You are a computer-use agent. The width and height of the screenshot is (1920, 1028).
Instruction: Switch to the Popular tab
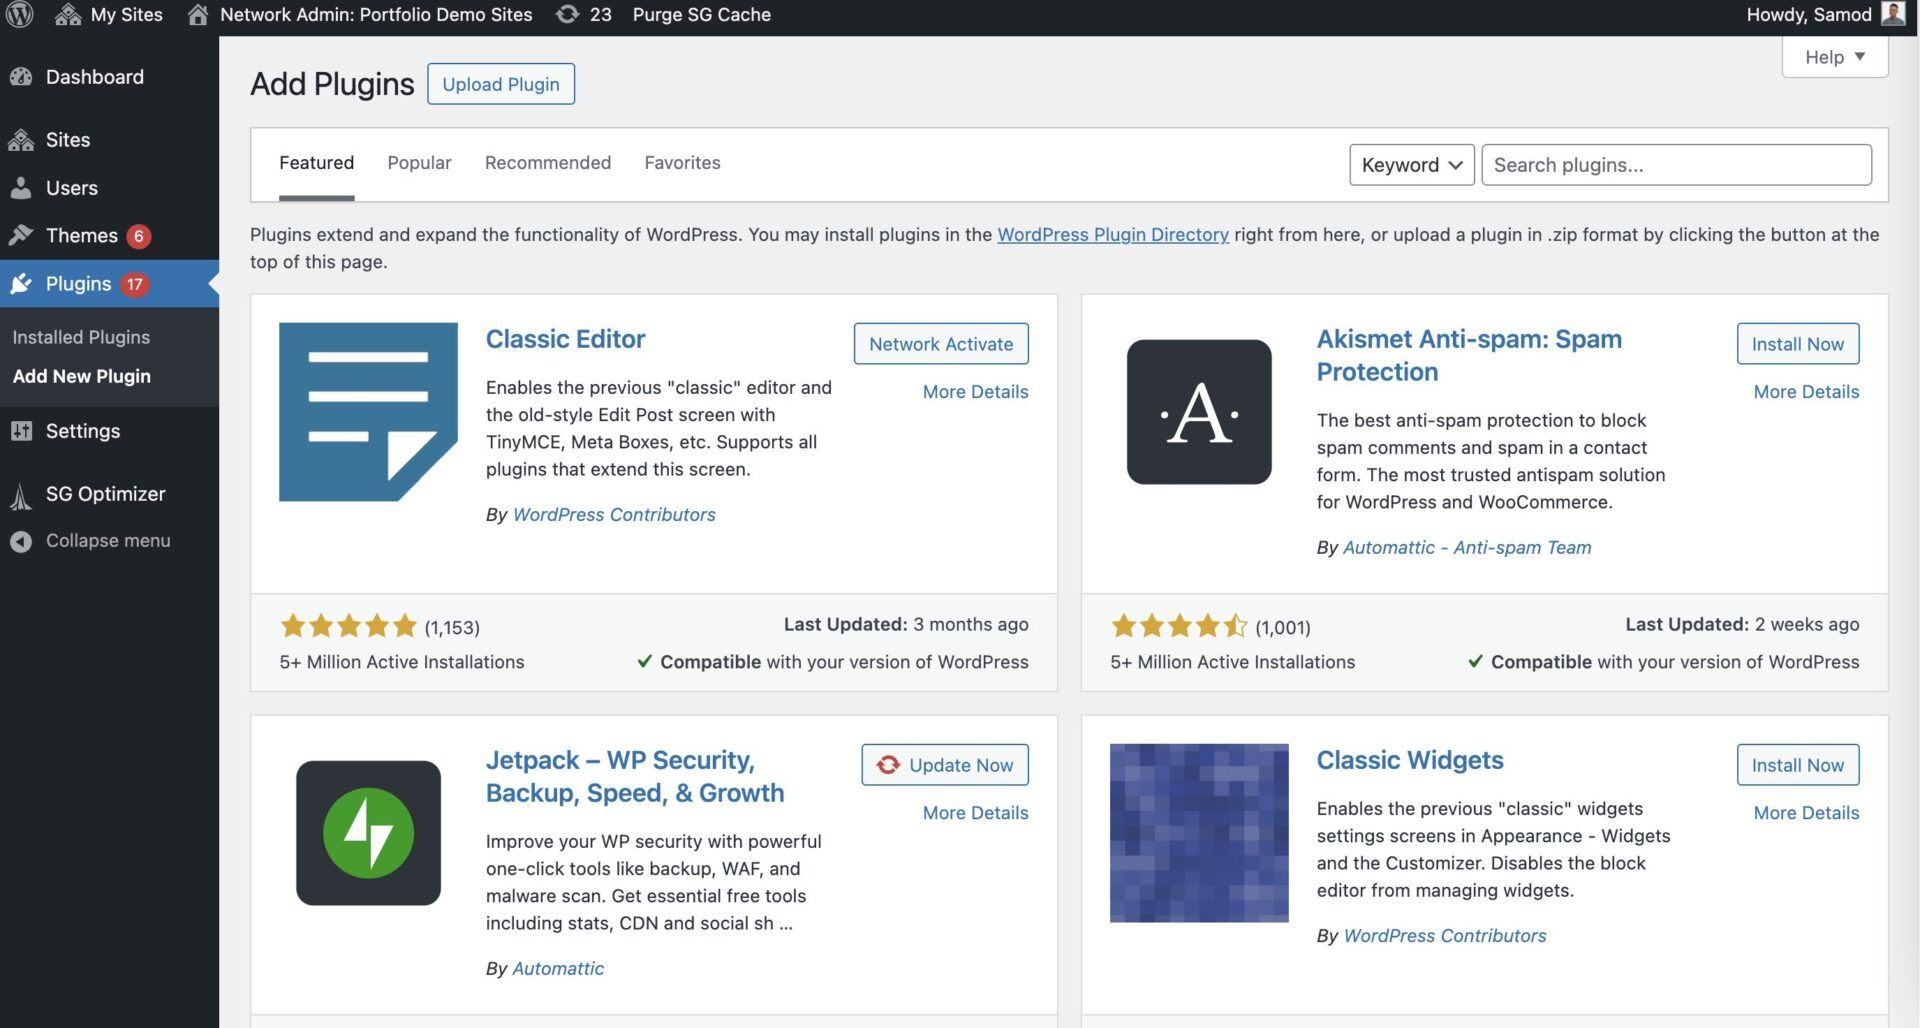(x=419, y=163)
